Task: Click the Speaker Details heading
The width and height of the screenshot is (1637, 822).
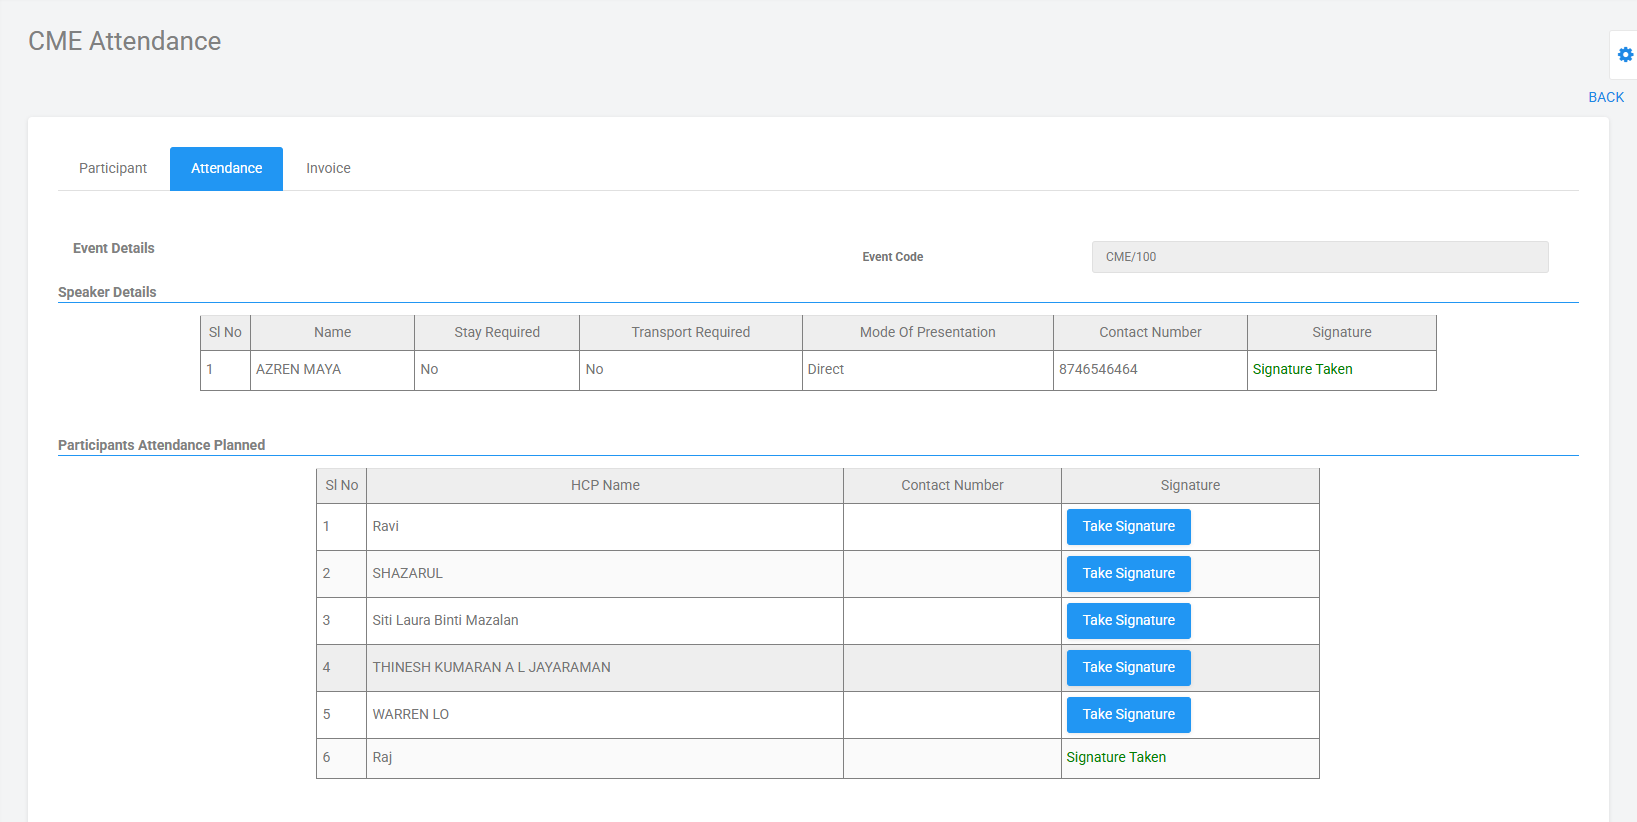Action: click(107, 292)
